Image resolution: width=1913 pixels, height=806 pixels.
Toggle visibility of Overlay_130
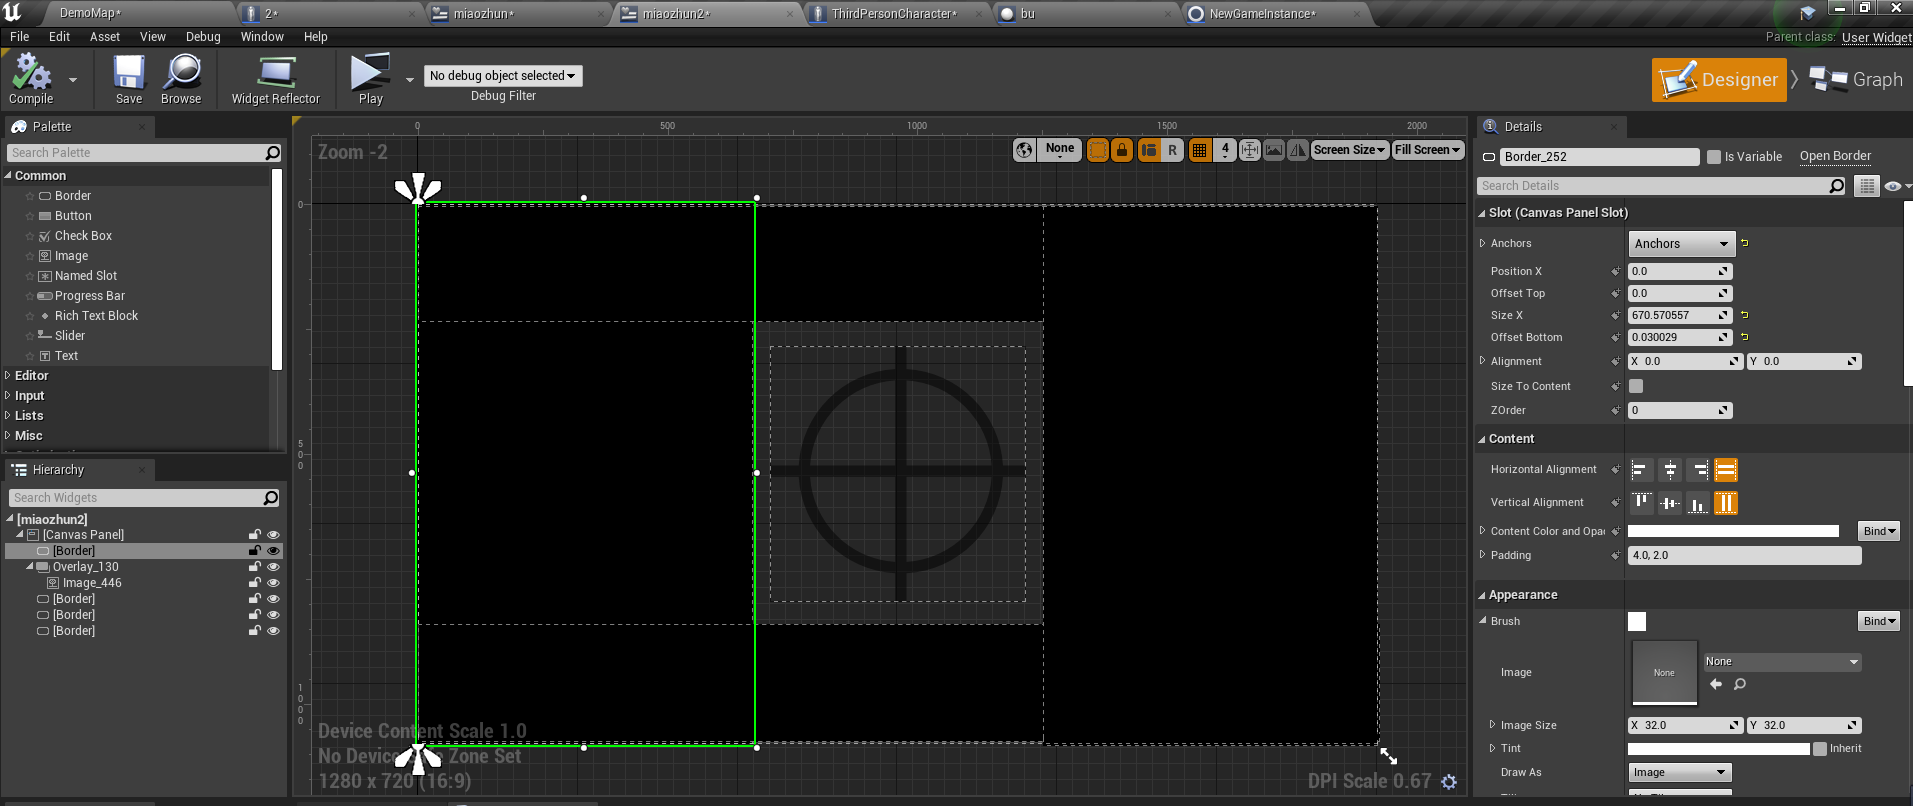(x=273, y=567)
